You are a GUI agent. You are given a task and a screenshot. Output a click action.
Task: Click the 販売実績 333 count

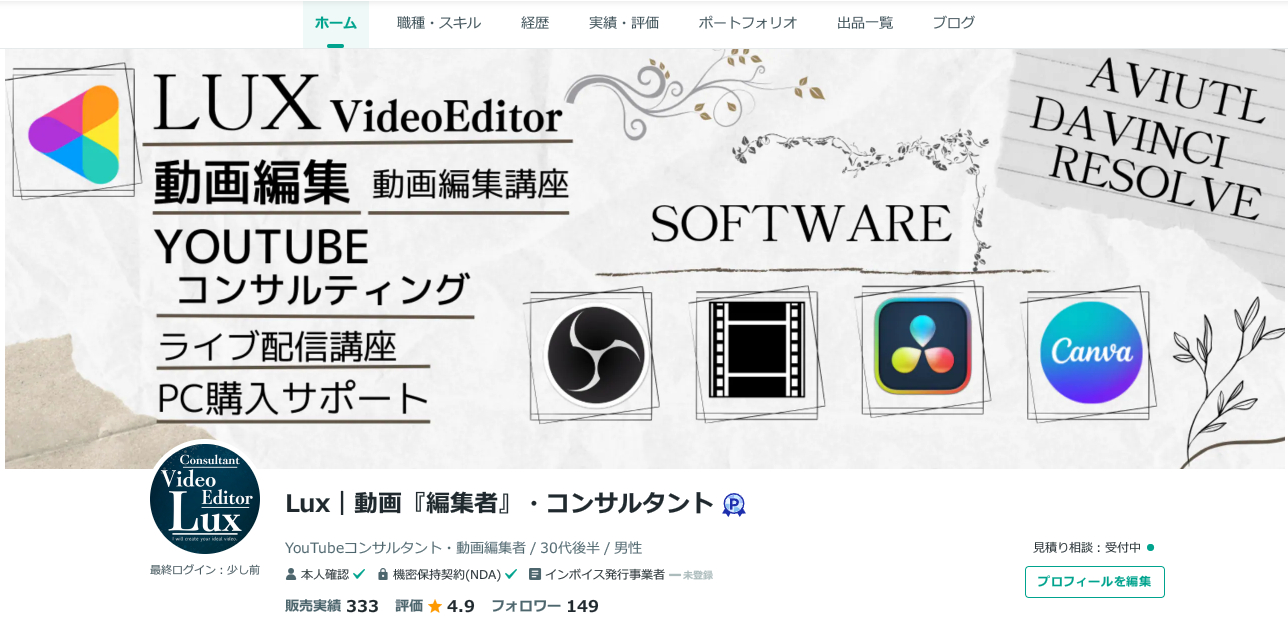[x=332, y=606]
